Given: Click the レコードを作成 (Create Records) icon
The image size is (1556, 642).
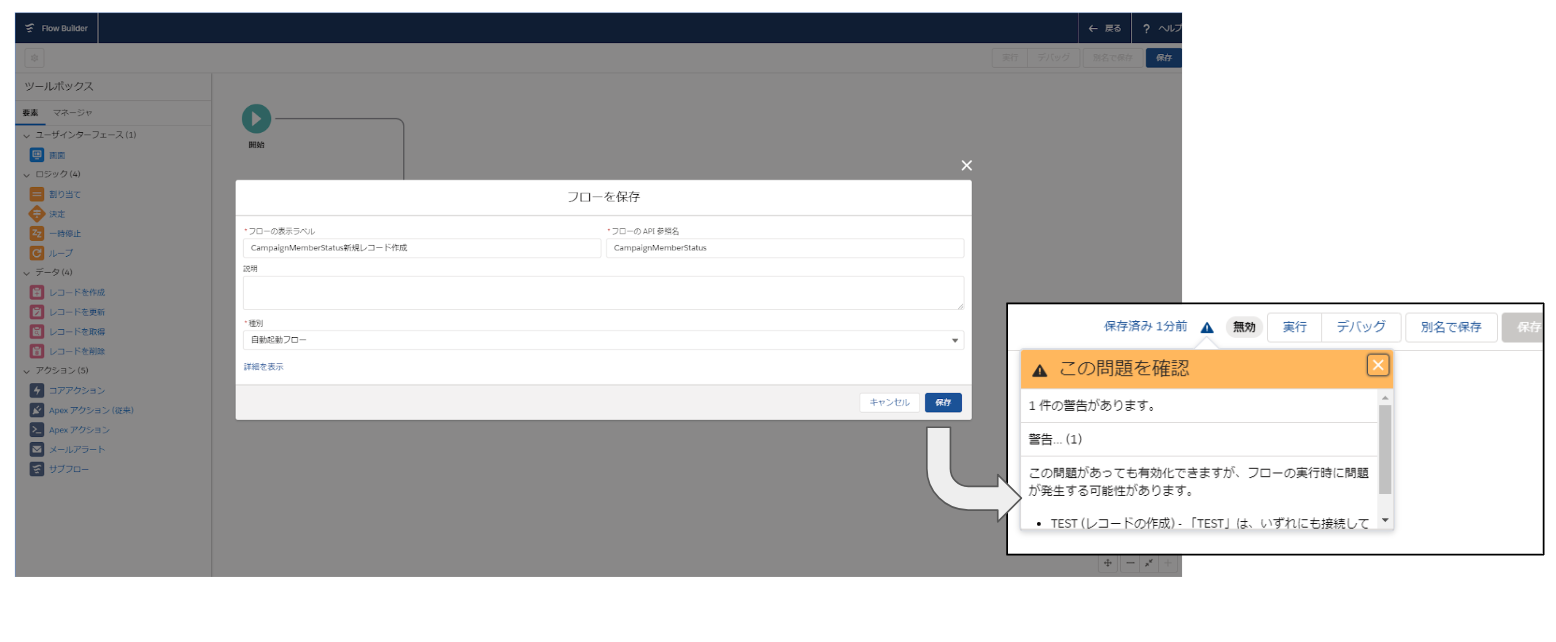Looking at the screenshot, I should coord(37,292).
